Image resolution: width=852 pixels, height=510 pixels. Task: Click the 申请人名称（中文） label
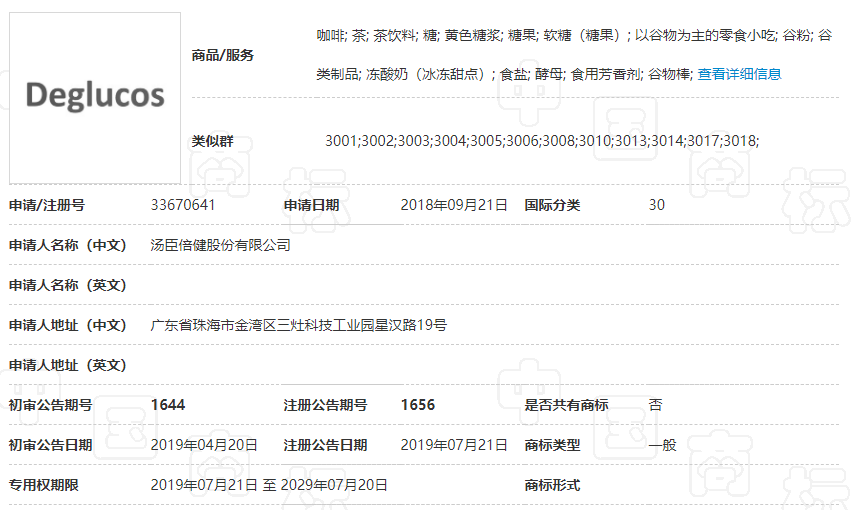[68, 245]
